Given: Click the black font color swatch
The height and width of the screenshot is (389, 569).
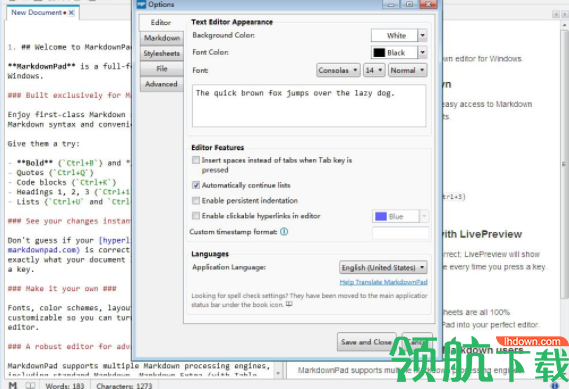Looking at the screenshot, I should pos(379,53).
